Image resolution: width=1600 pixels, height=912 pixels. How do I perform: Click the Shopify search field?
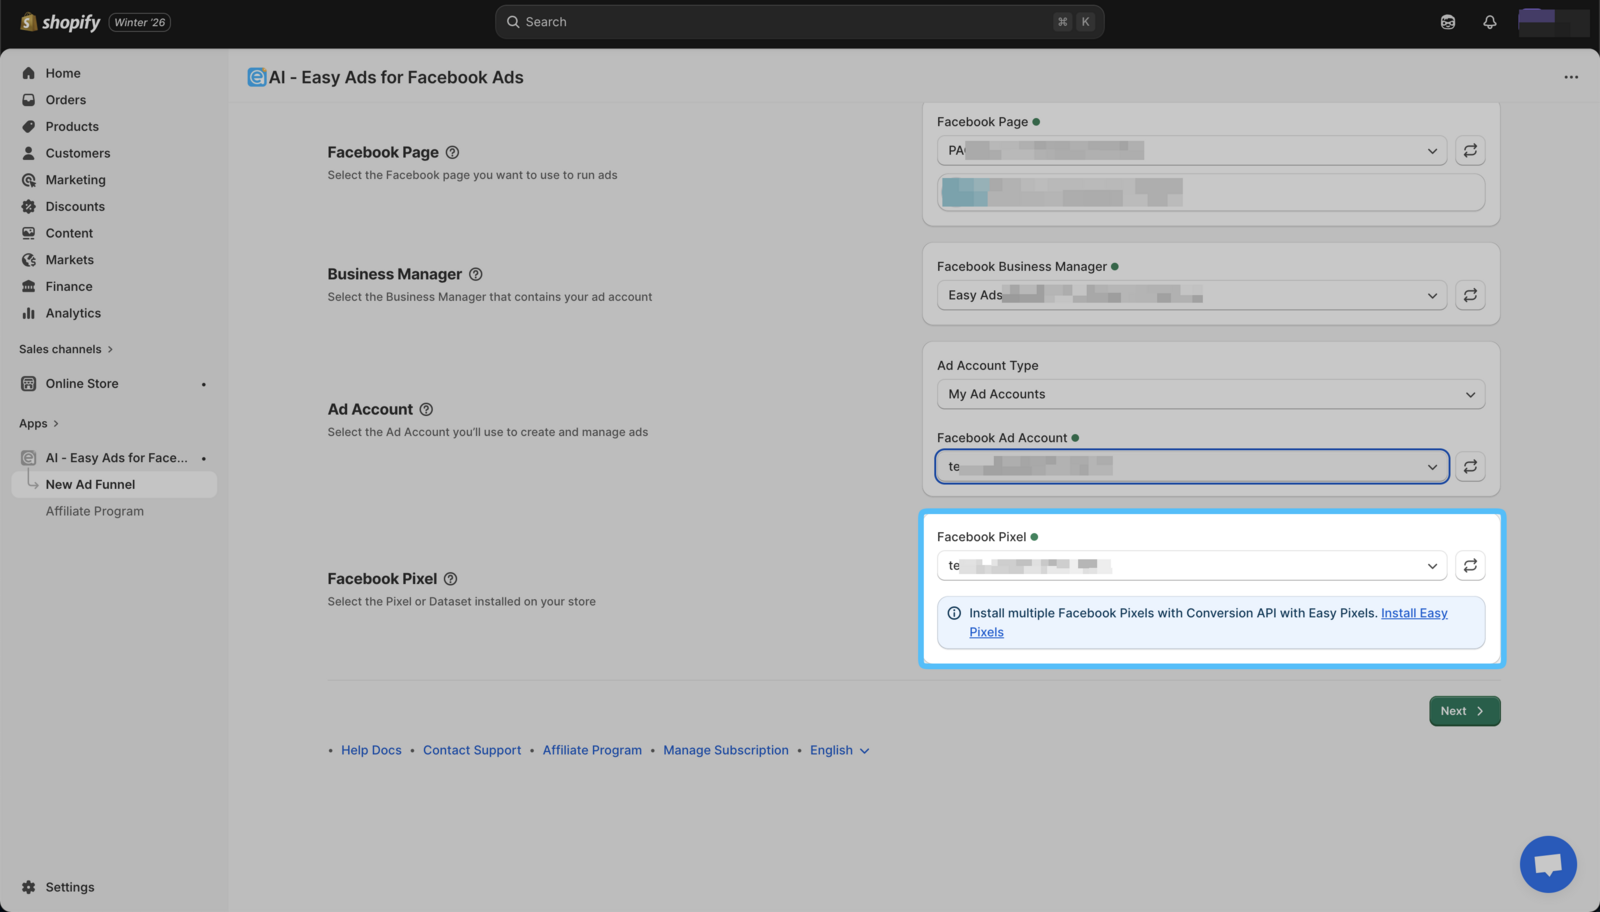(798, 22)
